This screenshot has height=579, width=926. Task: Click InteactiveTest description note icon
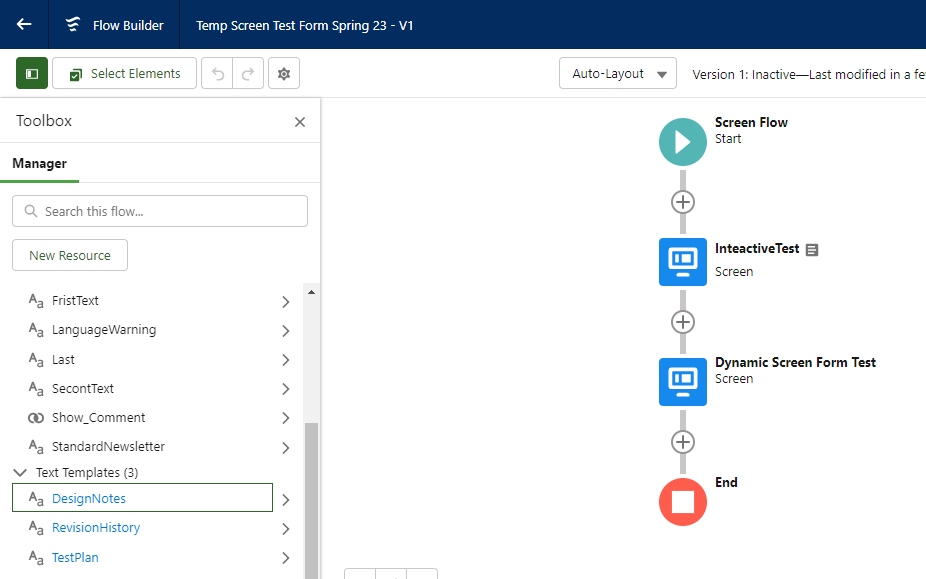coord(812,250)
